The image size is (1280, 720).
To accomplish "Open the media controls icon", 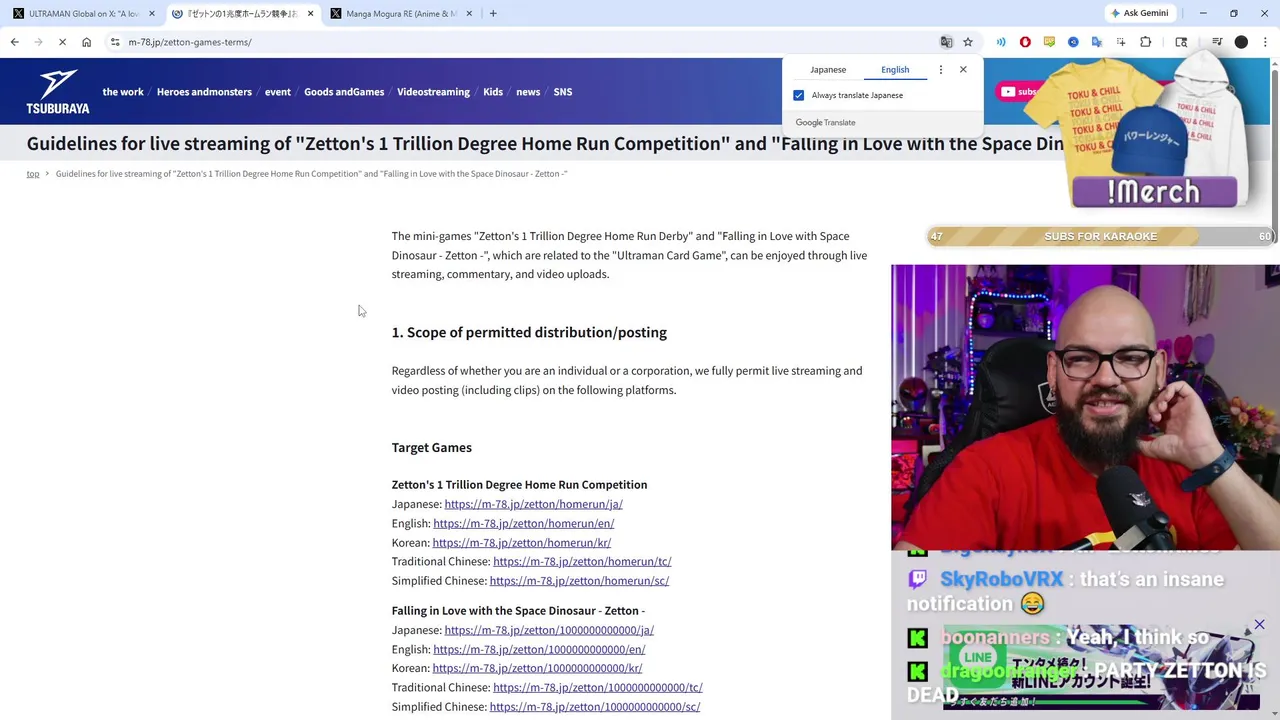I will tap(1216, 42).
